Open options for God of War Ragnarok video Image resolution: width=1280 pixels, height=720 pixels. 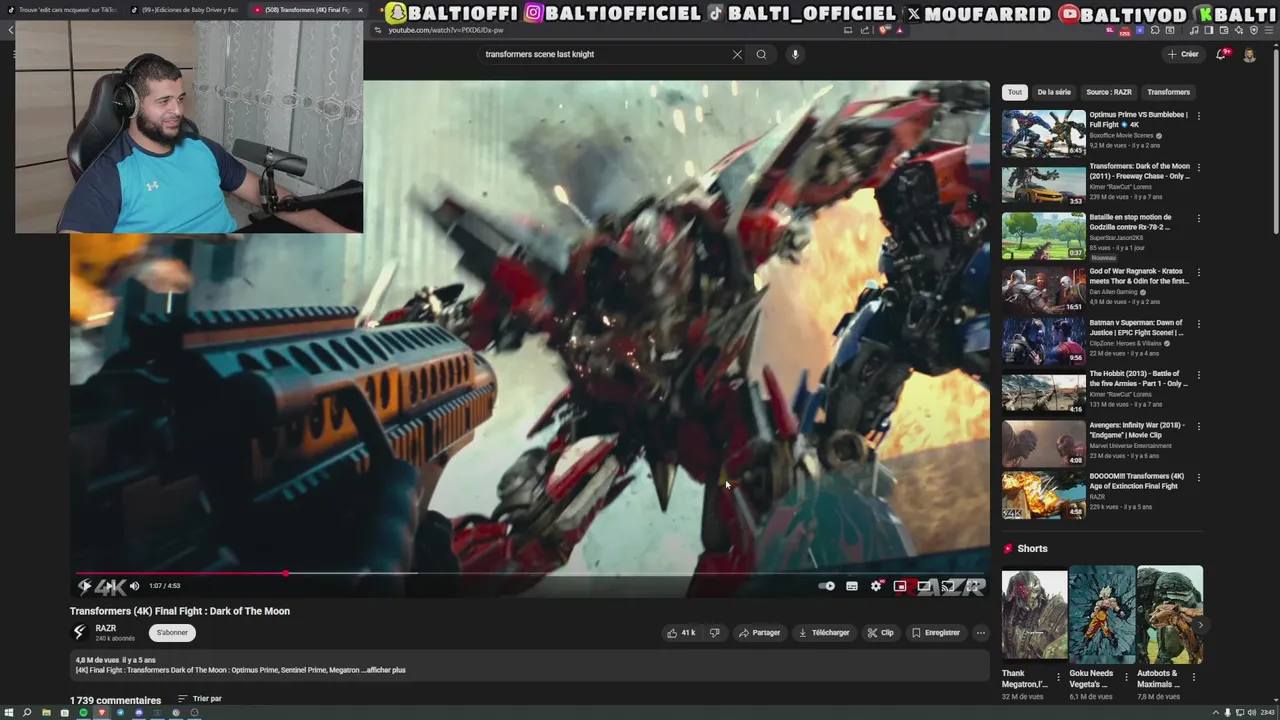(x=1198, y=273)
